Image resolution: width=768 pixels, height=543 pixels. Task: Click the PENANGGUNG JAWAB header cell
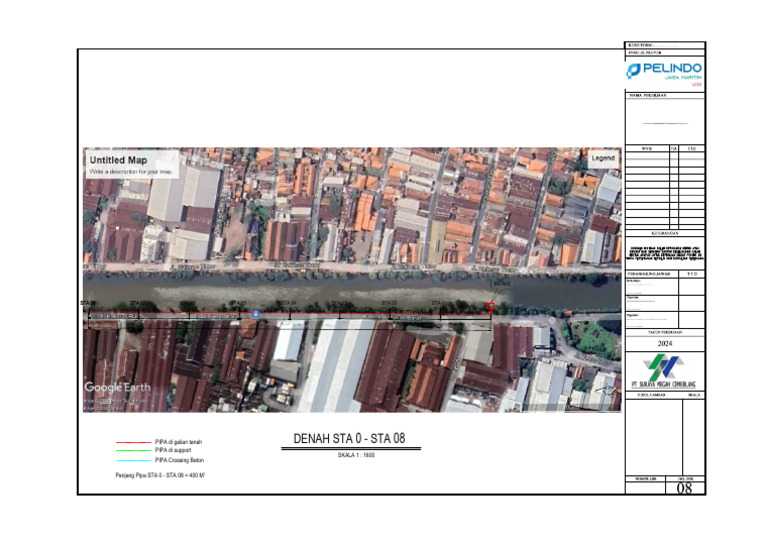point(651,272)
